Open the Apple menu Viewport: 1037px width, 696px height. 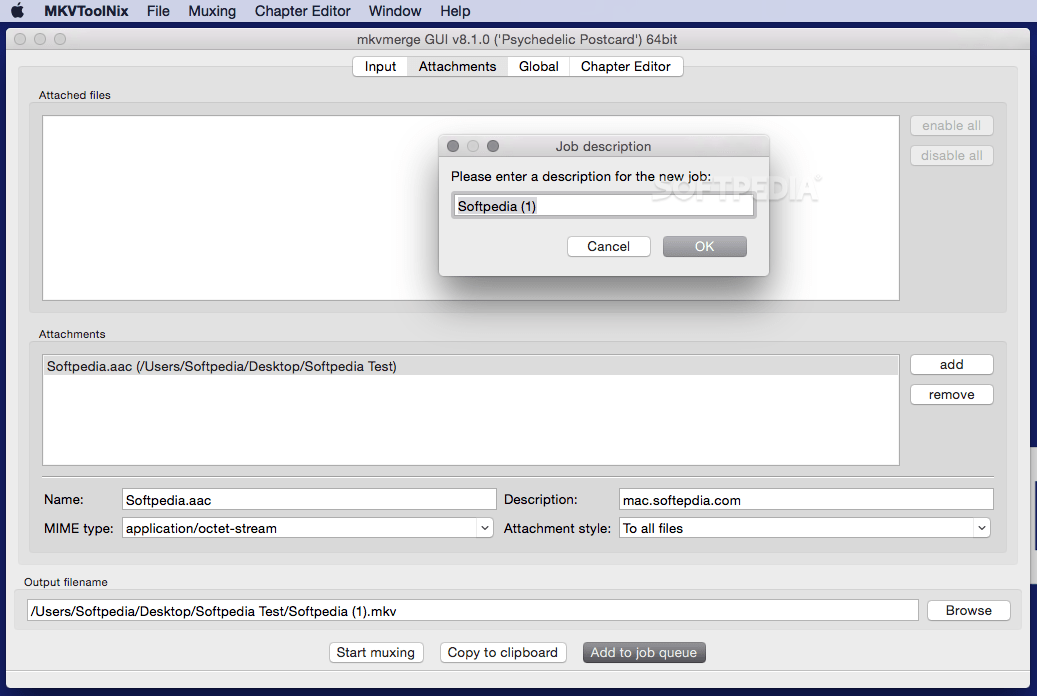(x=18, y=11)
